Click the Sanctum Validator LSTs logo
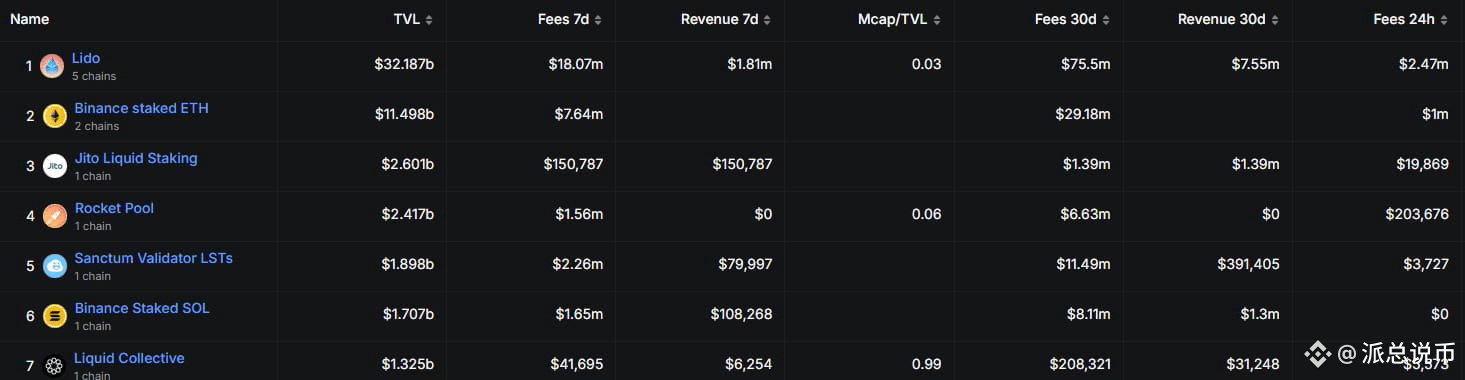Image resolution: width=1465 pixels, height=380 pixels. tap(55, 266)
